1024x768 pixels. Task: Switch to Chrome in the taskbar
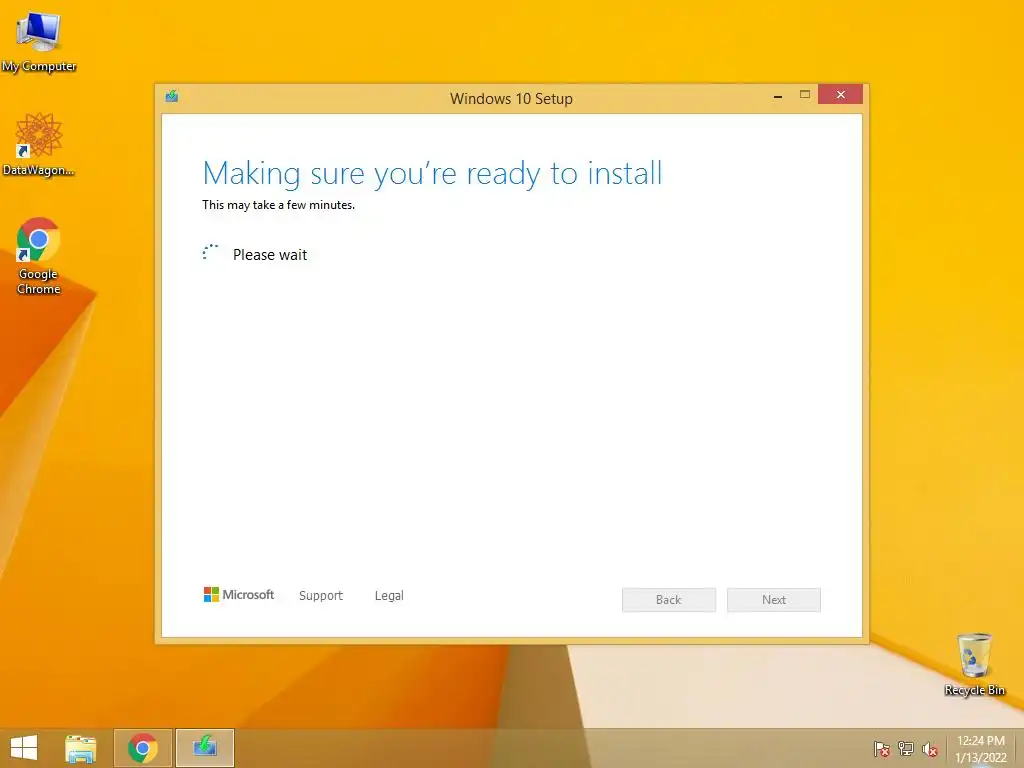coord(143,748)
